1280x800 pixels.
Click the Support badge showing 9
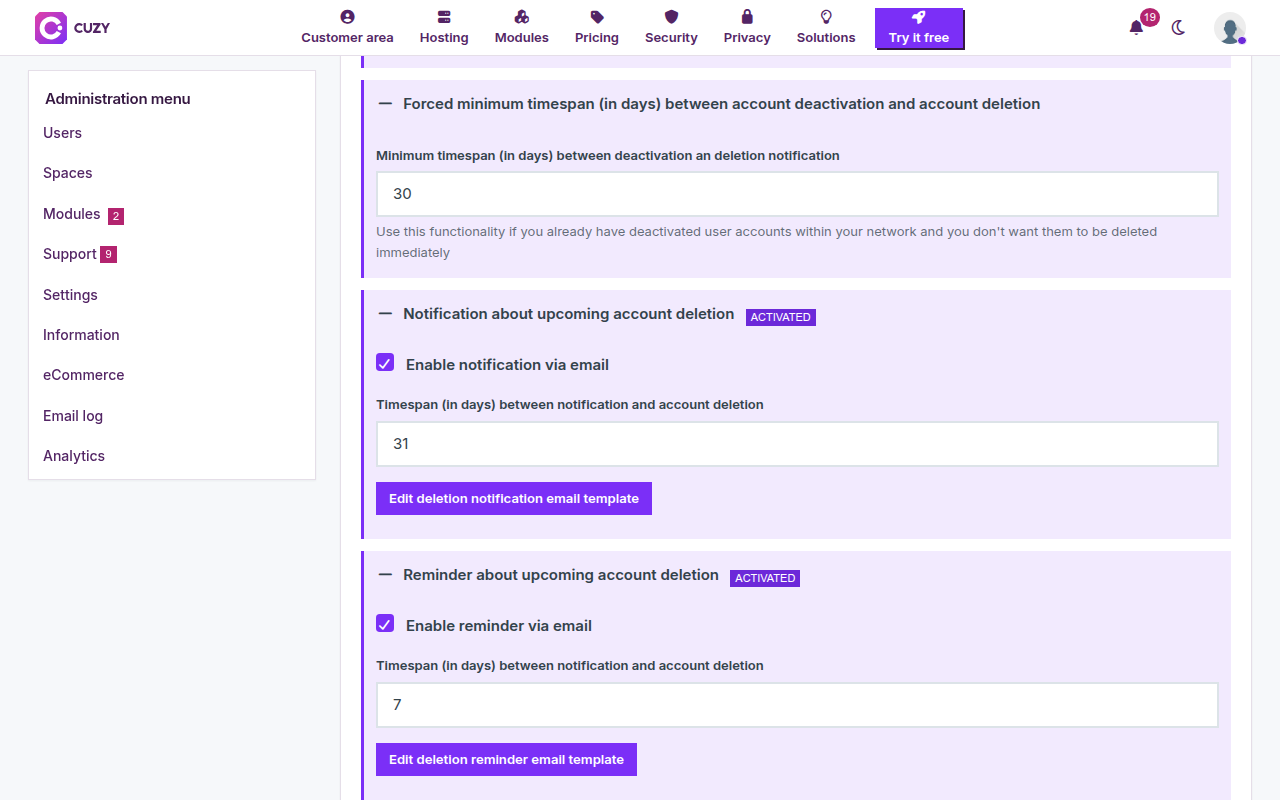coord(108,255)
